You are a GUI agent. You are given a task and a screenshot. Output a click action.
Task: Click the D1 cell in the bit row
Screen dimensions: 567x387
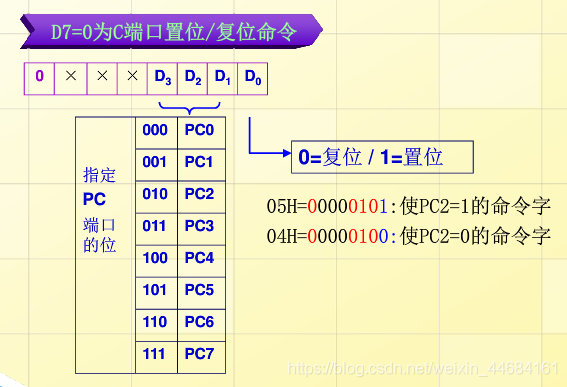coord(222,78)
